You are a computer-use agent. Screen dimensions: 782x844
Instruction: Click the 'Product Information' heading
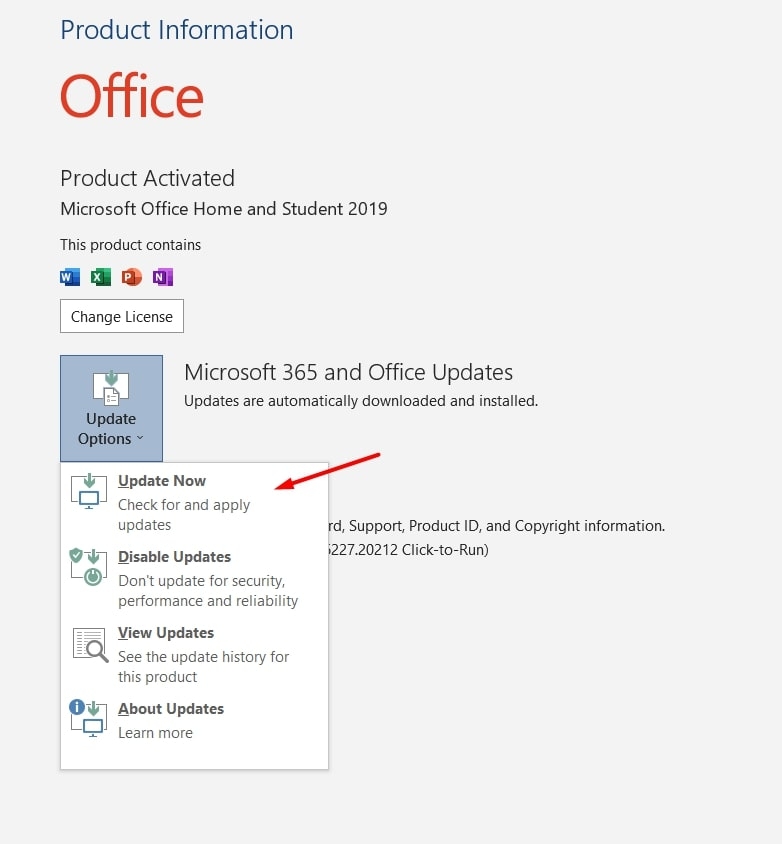pyautogui.click(x=177, y=30)
